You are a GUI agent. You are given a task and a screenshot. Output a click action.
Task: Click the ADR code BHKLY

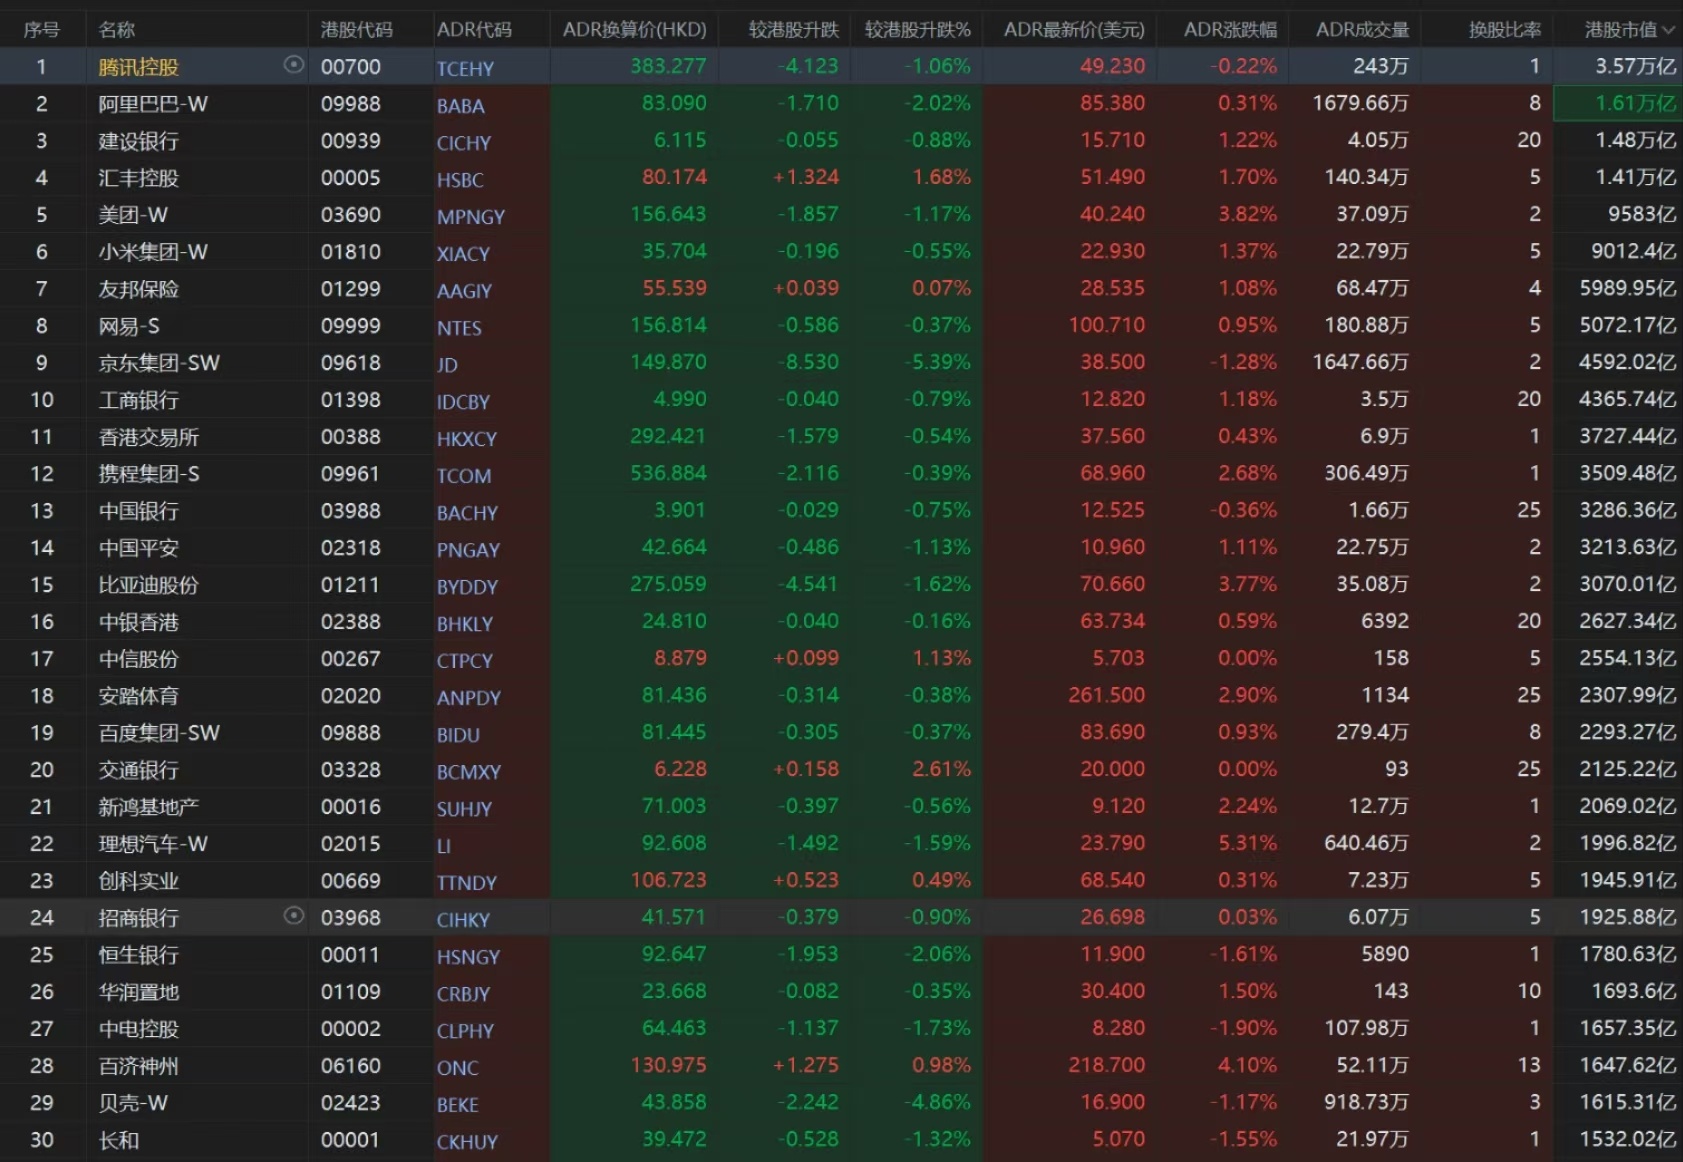coord(465,624)
